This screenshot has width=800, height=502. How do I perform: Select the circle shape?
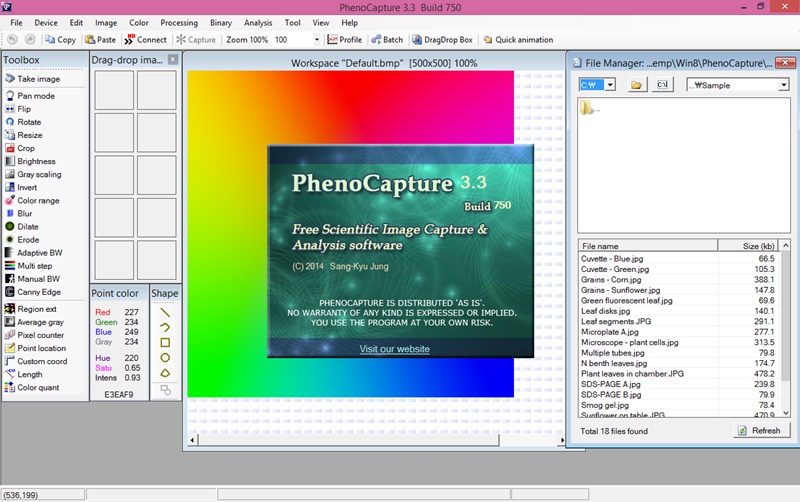coord(165,357)
